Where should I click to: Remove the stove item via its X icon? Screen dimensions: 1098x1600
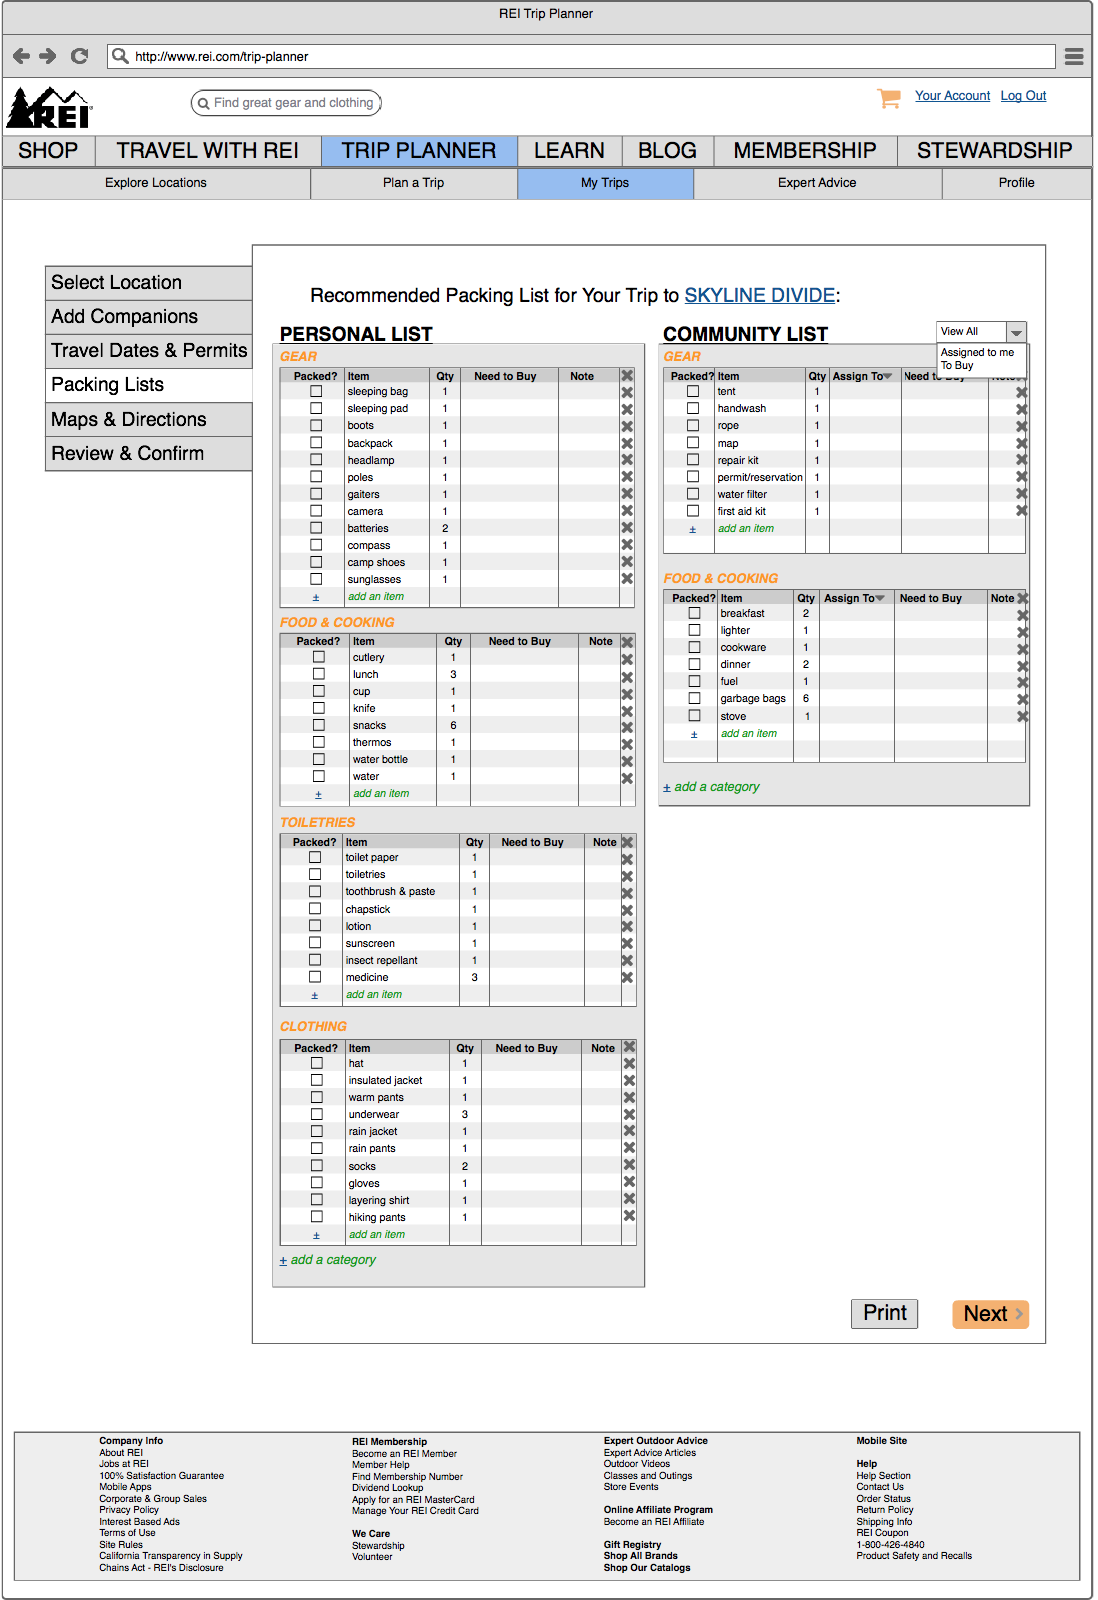(1023, 717)
